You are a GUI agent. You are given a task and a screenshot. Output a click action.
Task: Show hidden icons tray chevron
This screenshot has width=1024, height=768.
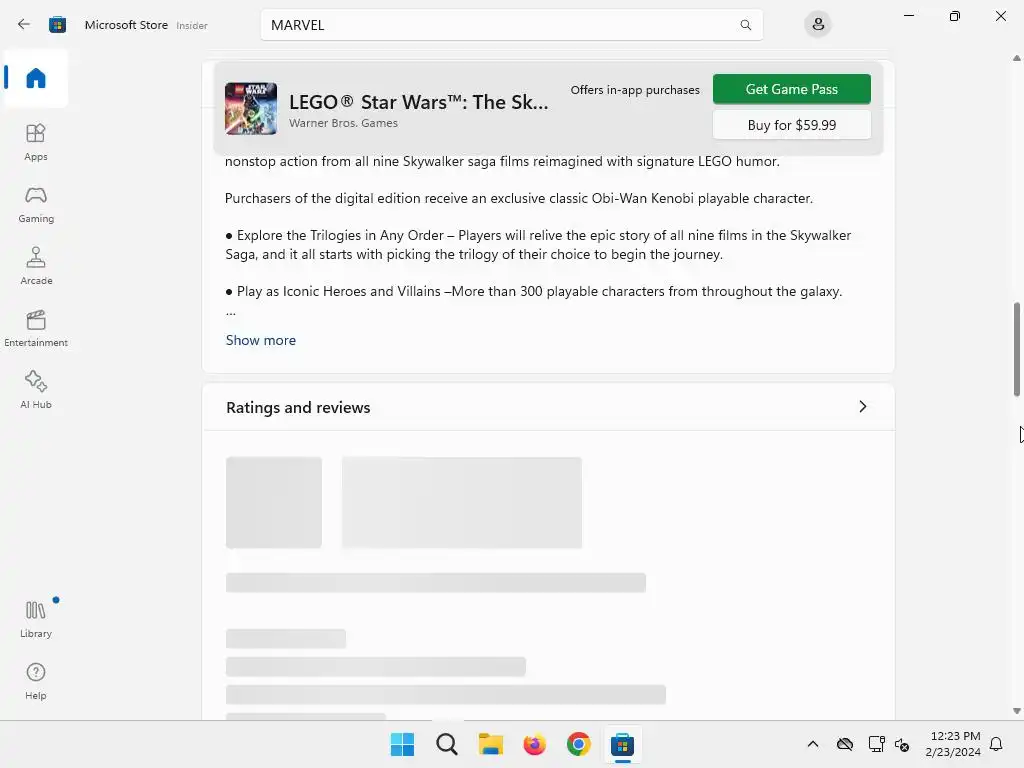(812, 744)
